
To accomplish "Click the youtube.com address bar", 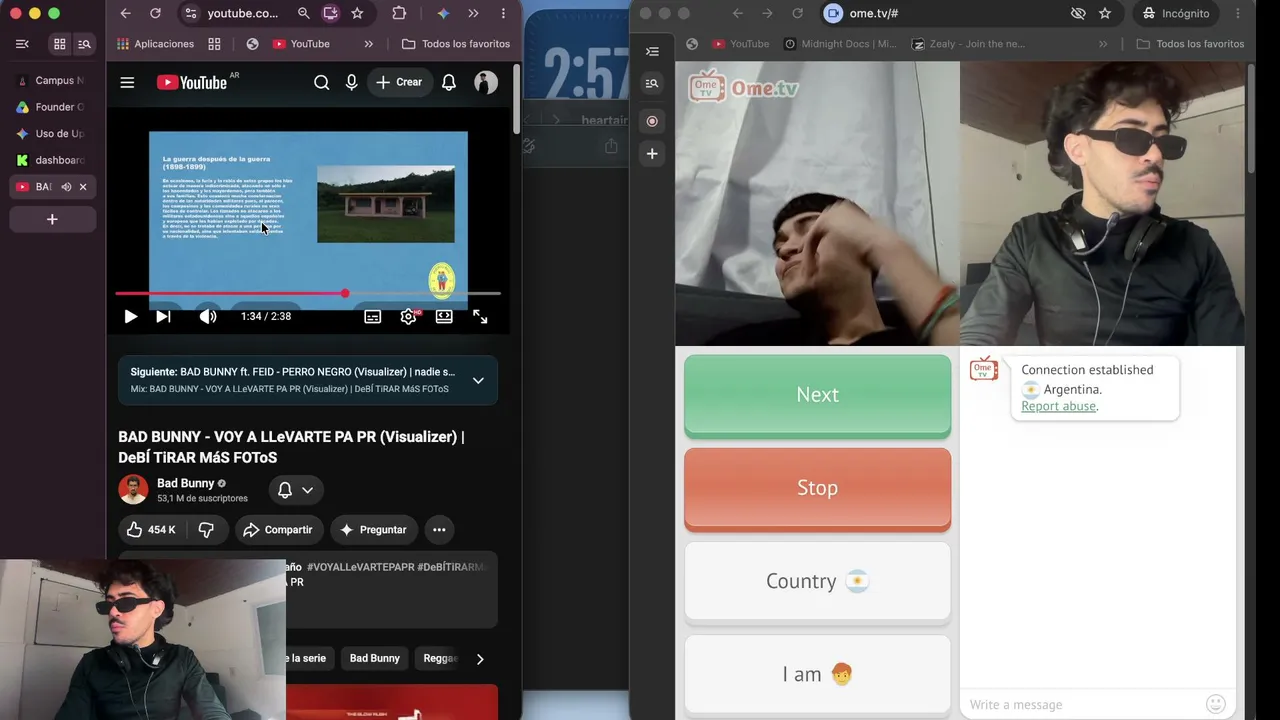I will pos(243,13).
